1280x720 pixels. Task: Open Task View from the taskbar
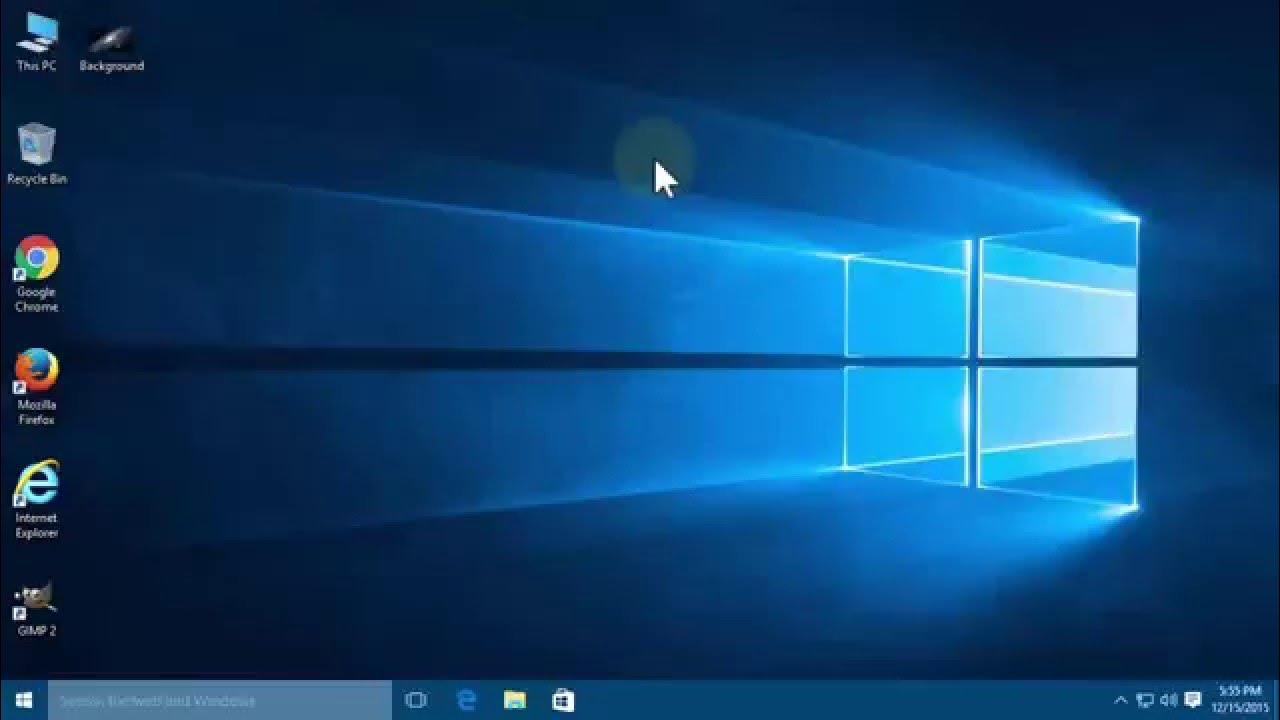416,700
